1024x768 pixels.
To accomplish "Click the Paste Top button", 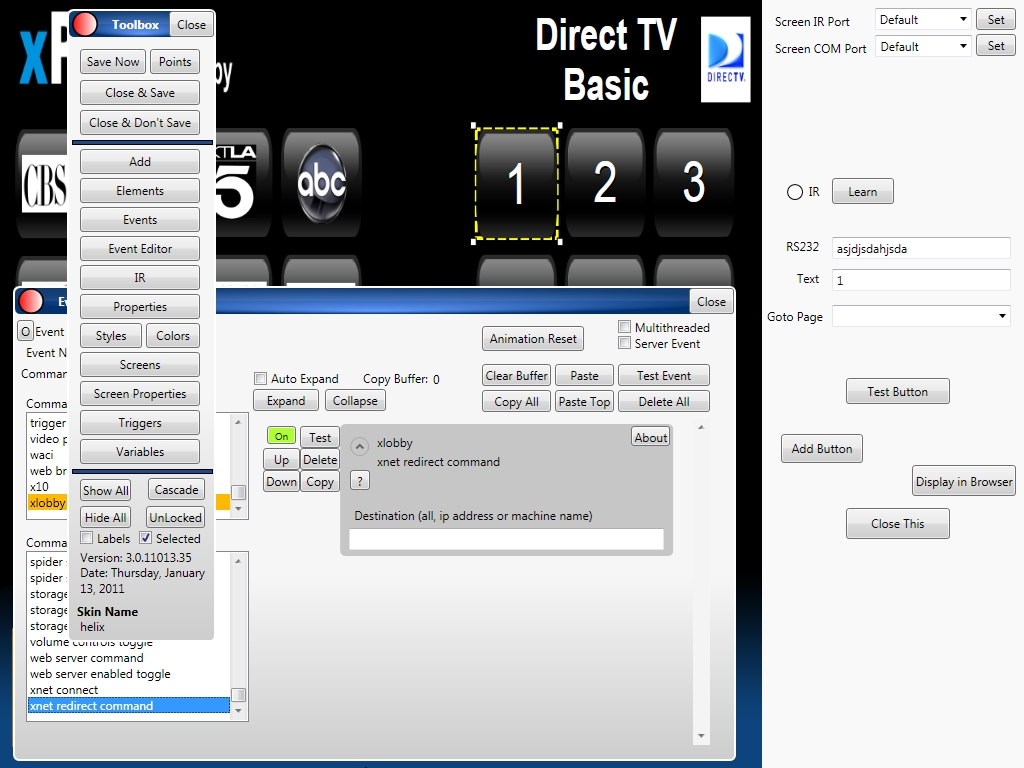I will [584, 402].
